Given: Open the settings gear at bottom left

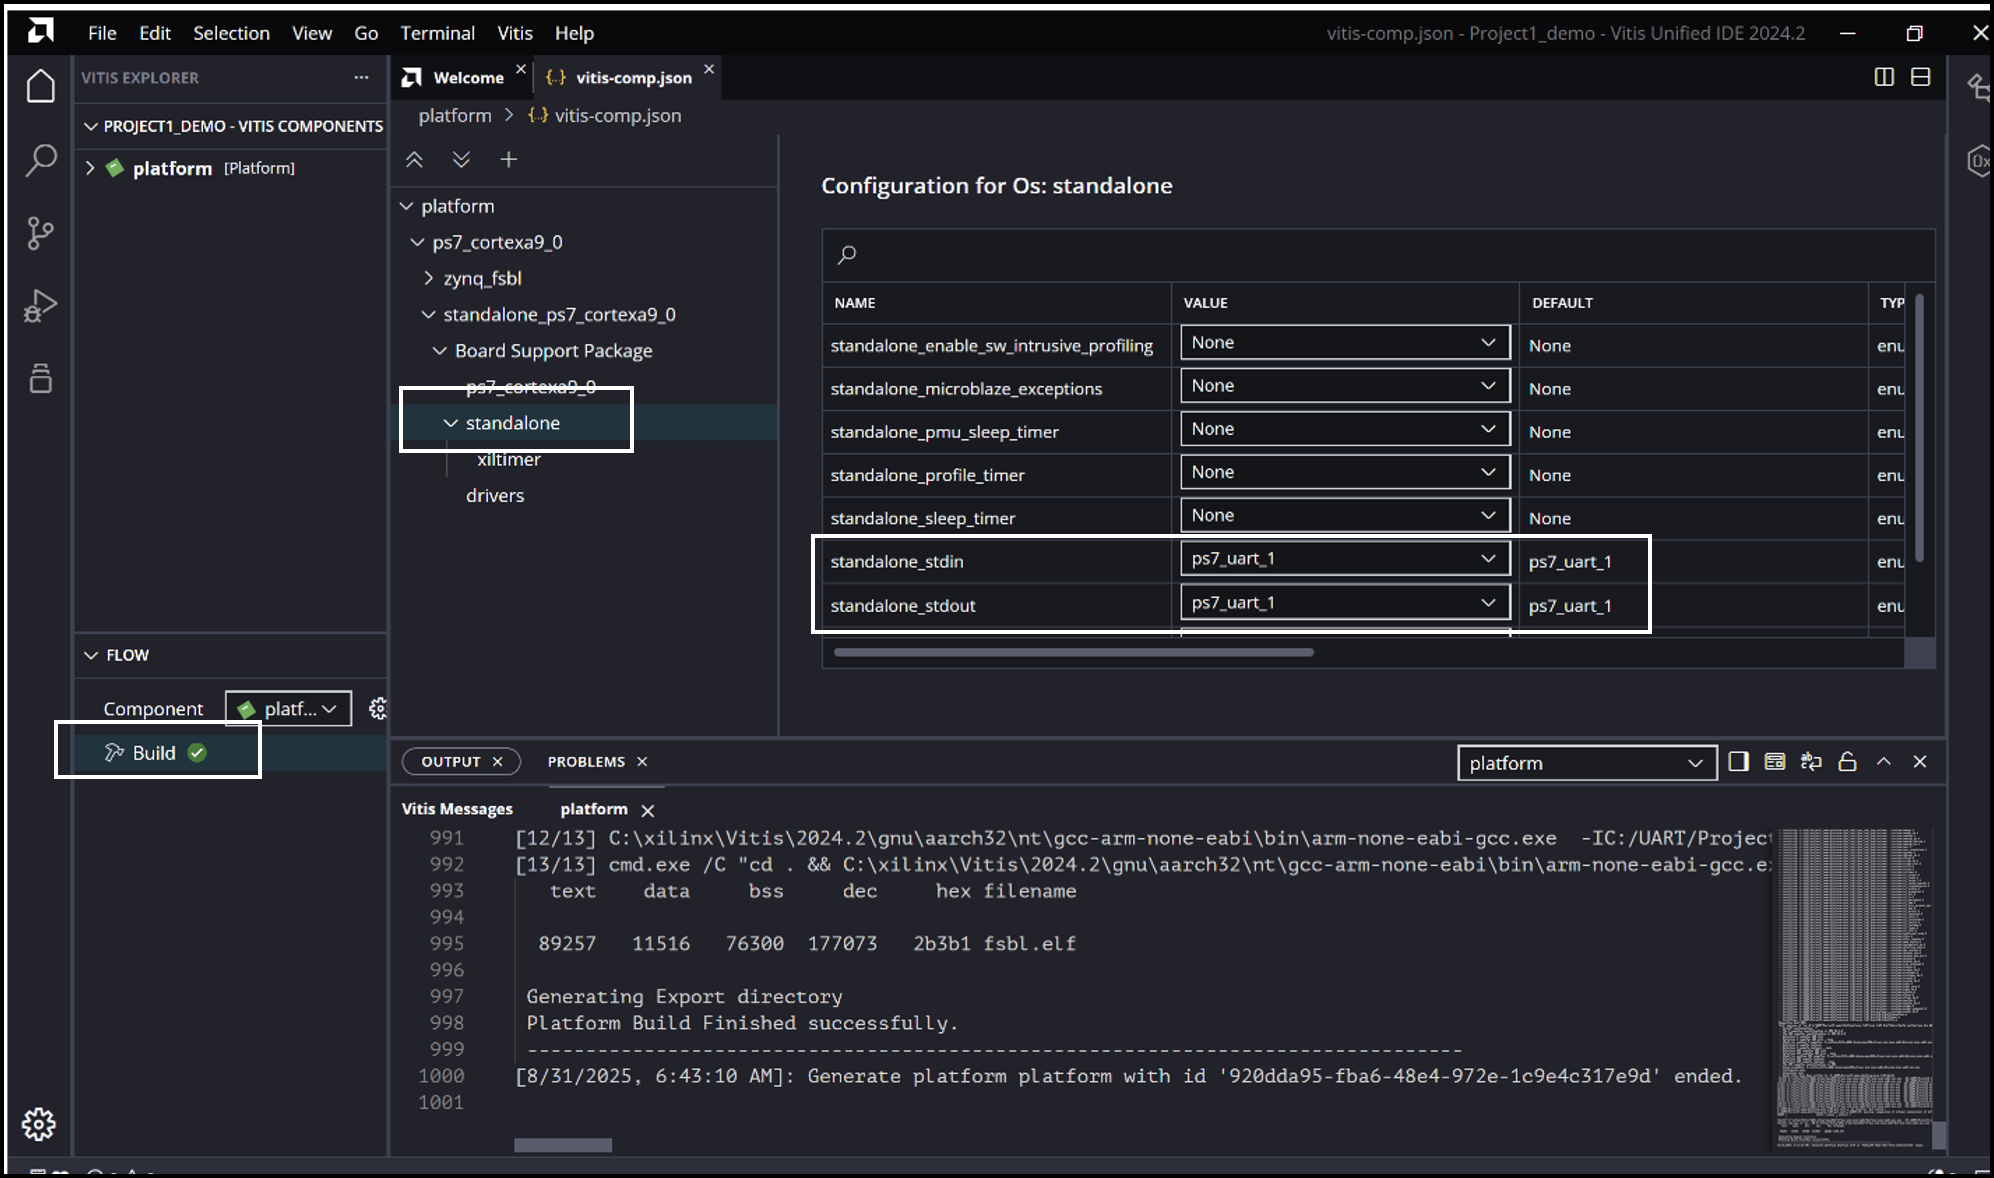Looking at the screenshot, I should click(40, 1124).
